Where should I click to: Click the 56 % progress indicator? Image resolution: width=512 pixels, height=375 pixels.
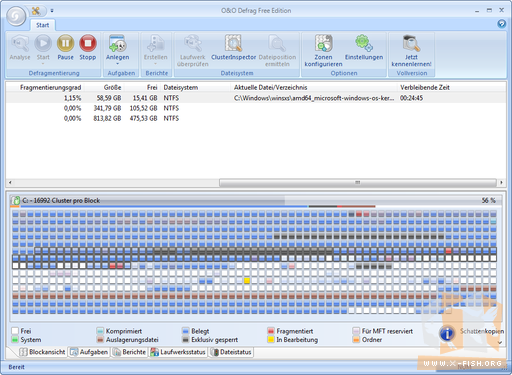(x=488, y=200)
